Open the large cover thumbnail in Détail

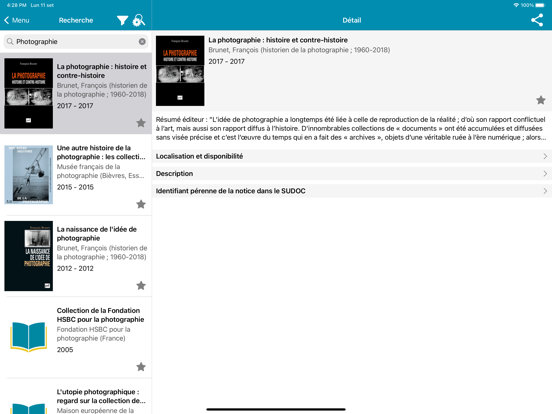point(180,70)
